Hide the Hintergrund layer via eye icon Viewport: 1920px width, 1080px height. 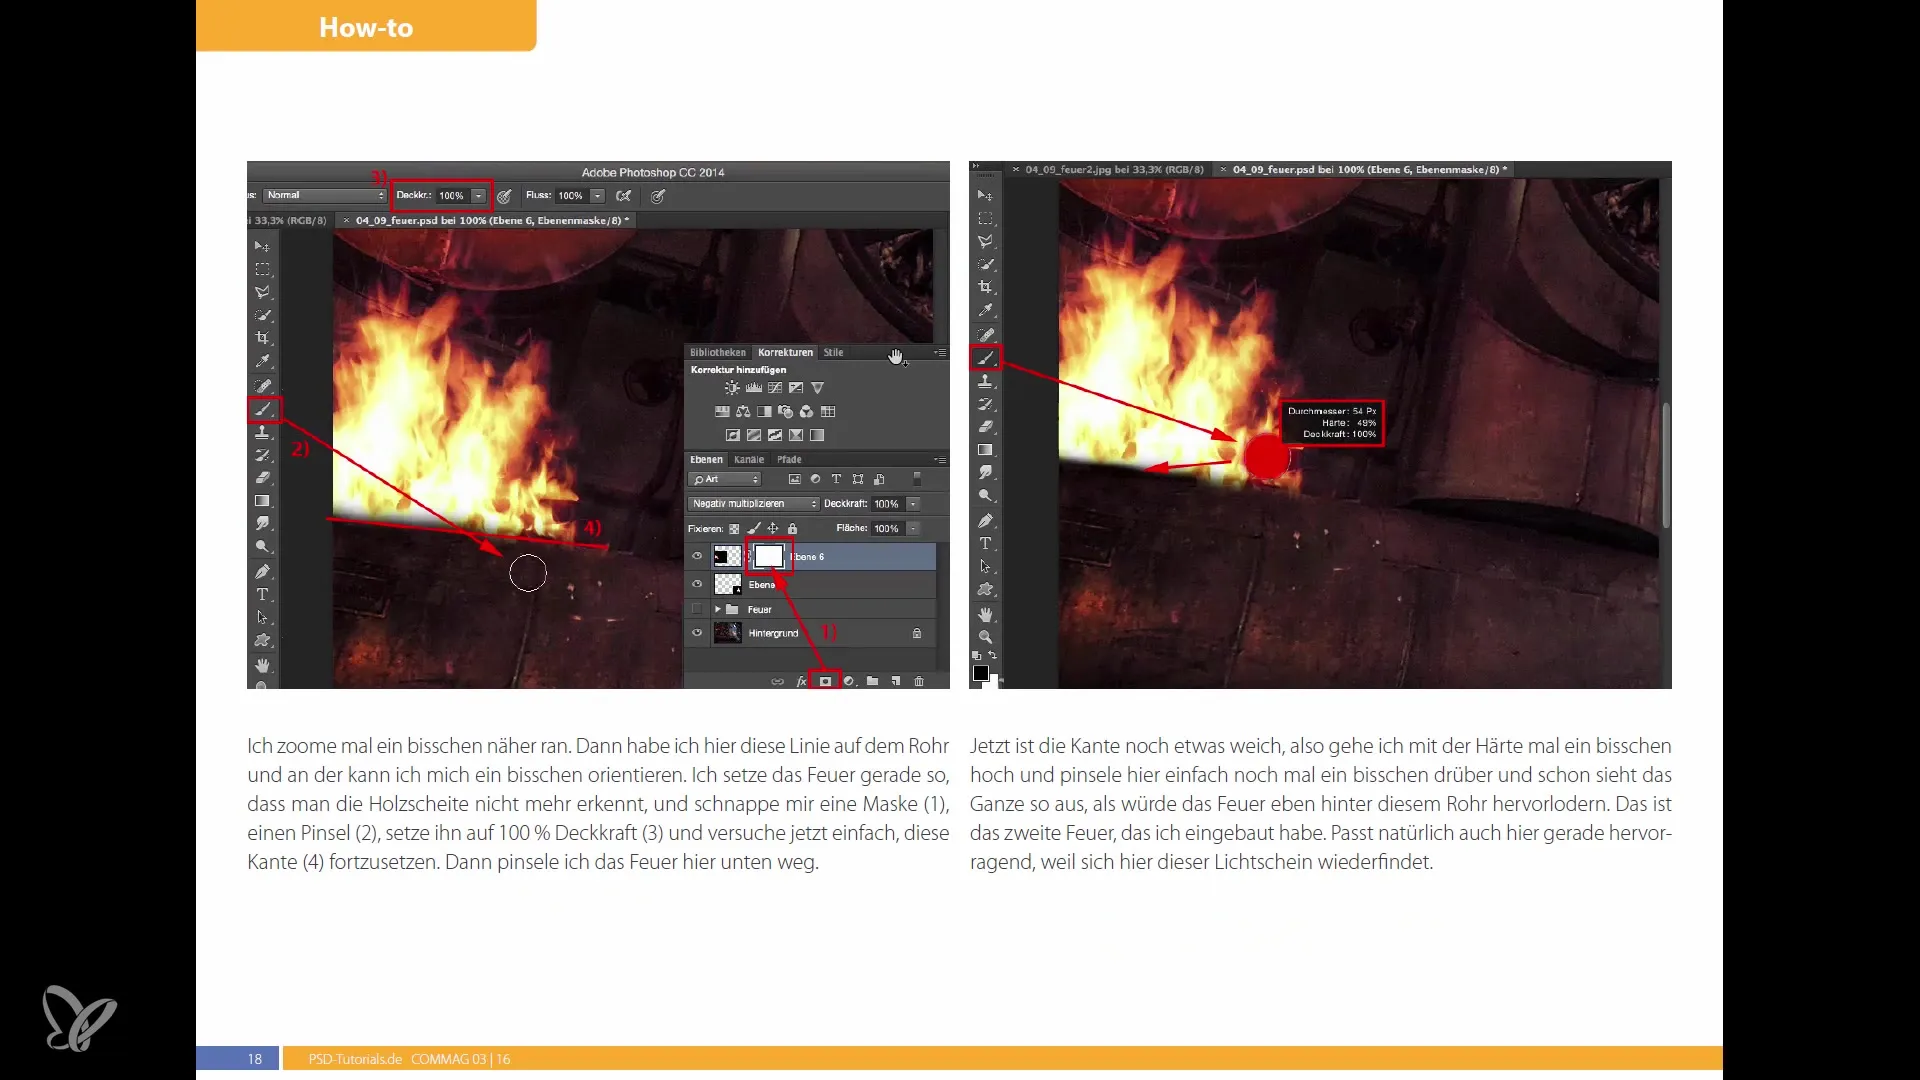click(x=697, y=633)
